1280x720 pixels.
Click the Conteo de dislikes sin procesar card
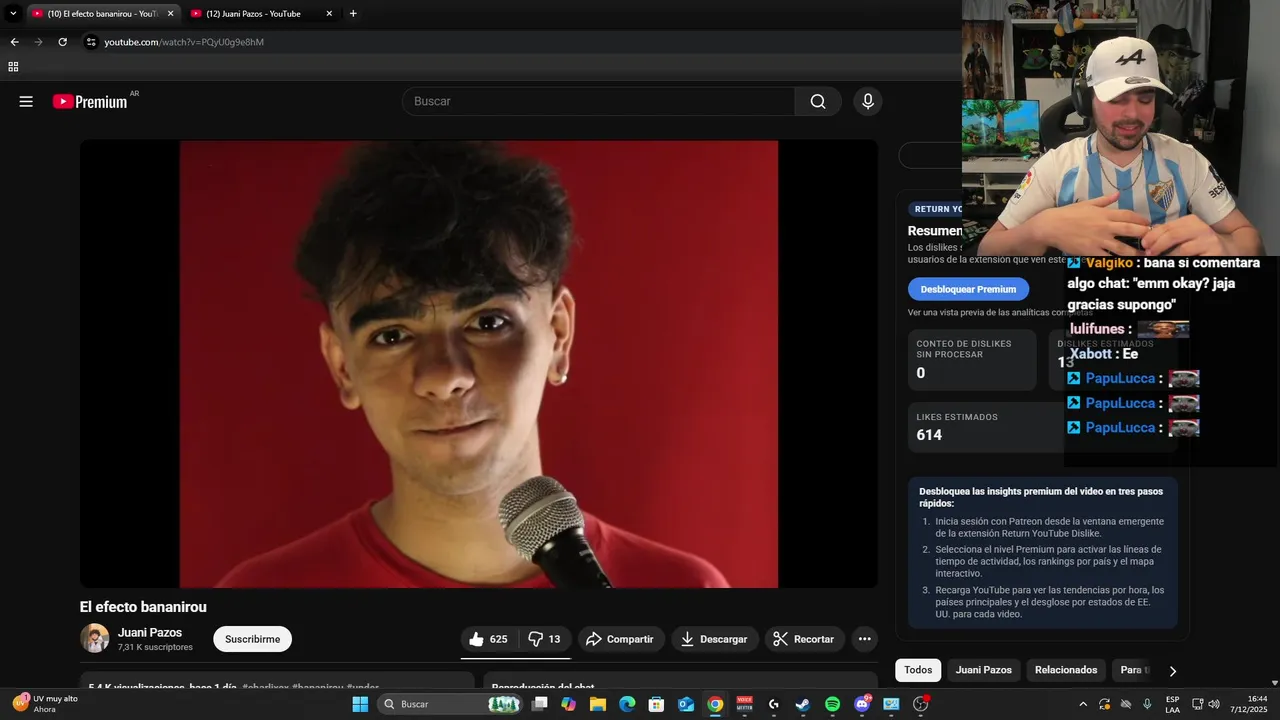972,359
